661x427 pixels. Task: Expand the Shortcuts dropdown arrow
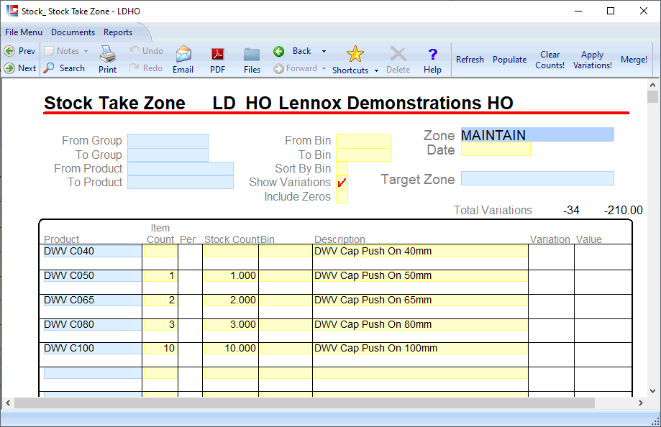376,71
